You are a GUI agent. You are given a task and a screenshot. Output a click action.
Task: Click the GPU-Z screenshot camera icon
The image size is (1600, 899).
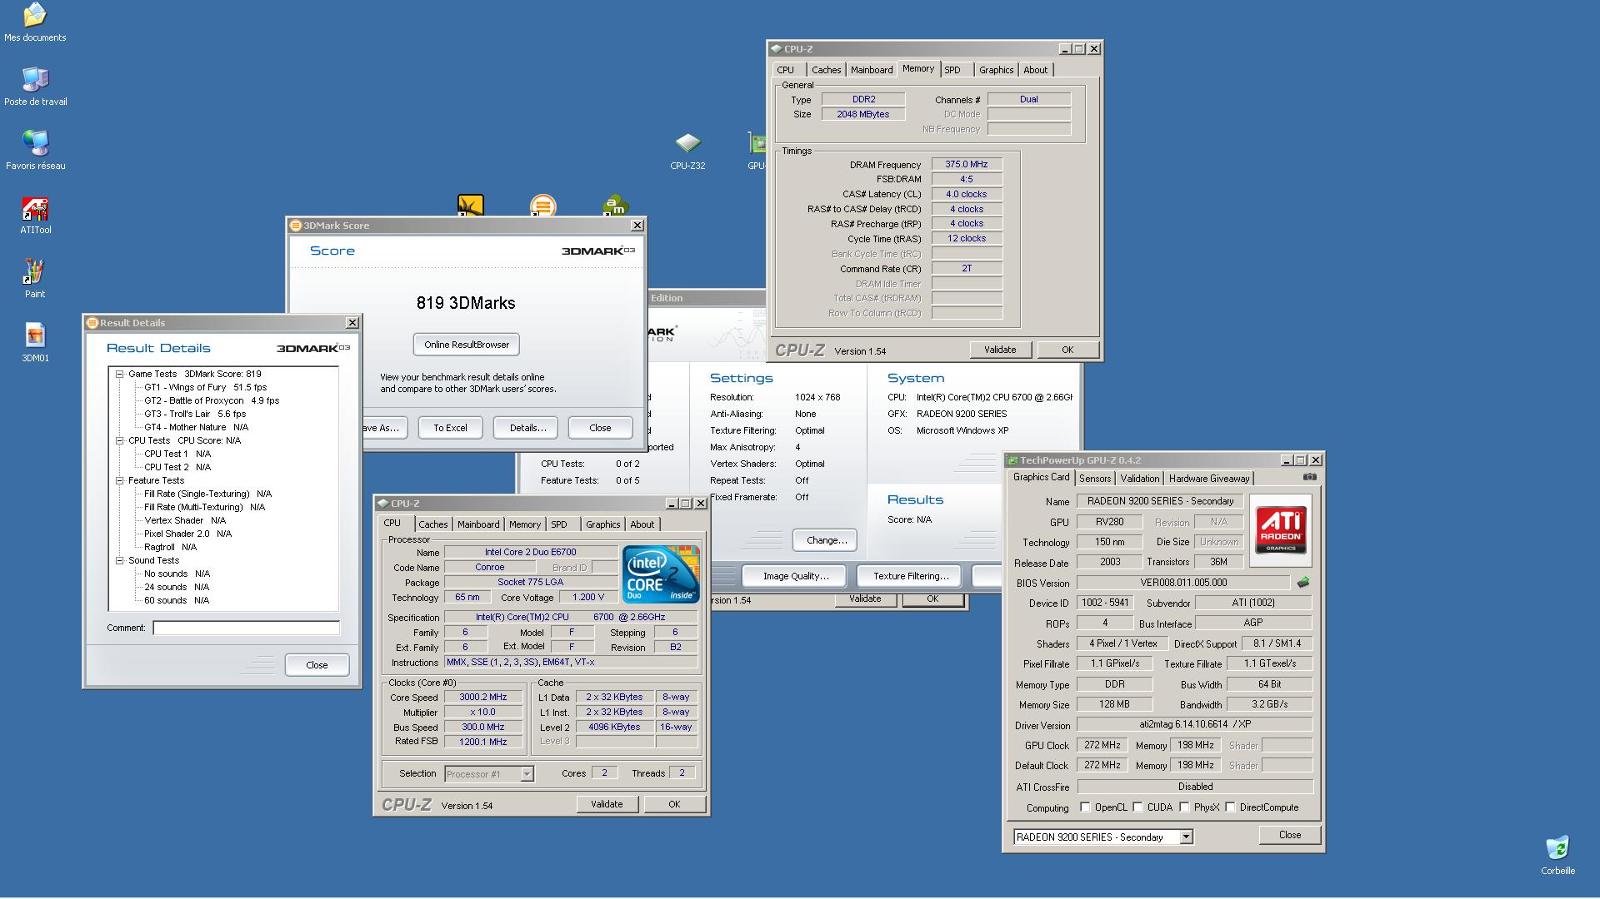tap(1309, 477)
